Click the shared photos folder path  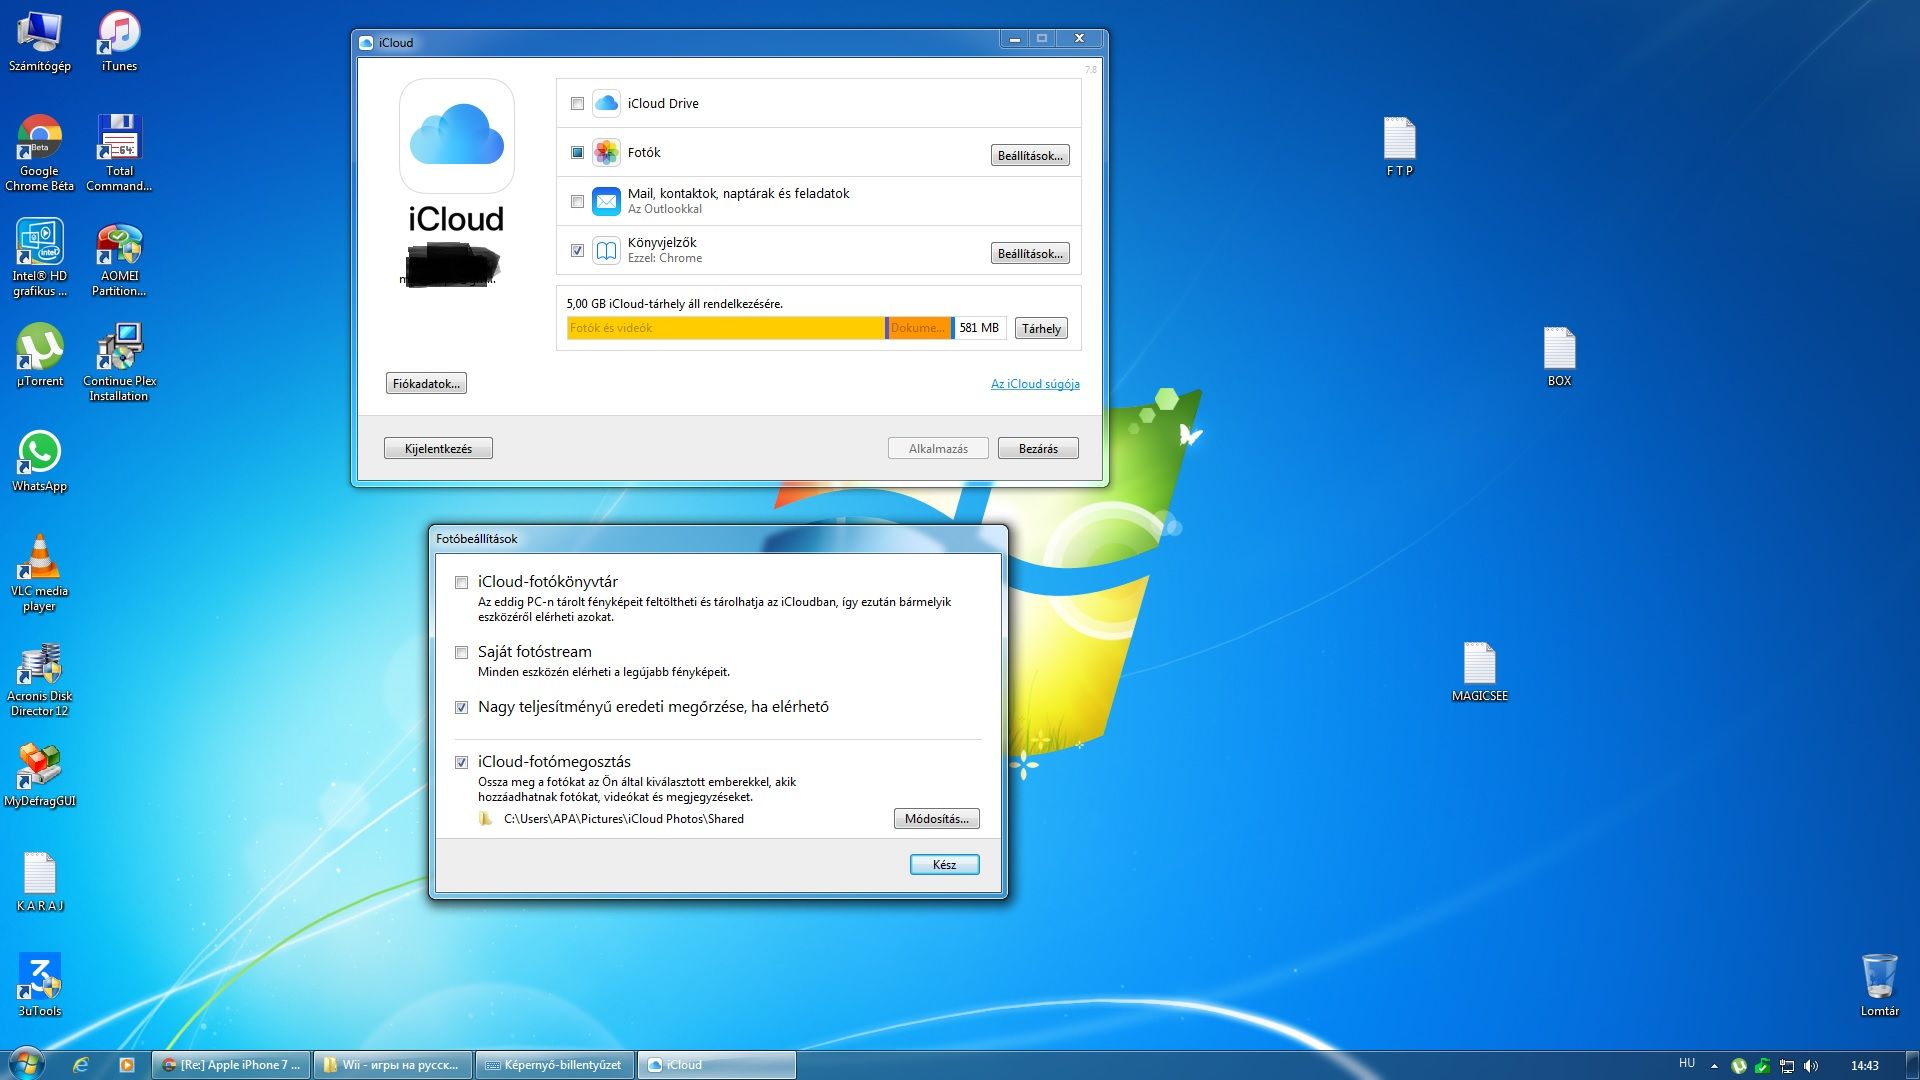624,819
